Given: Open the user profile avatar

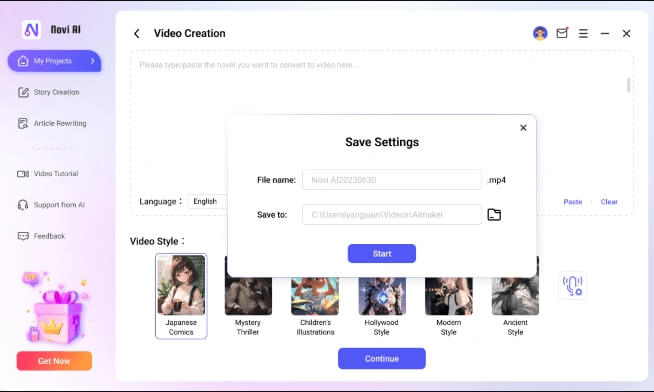Looking at the screenshot, I should (540, 33).
